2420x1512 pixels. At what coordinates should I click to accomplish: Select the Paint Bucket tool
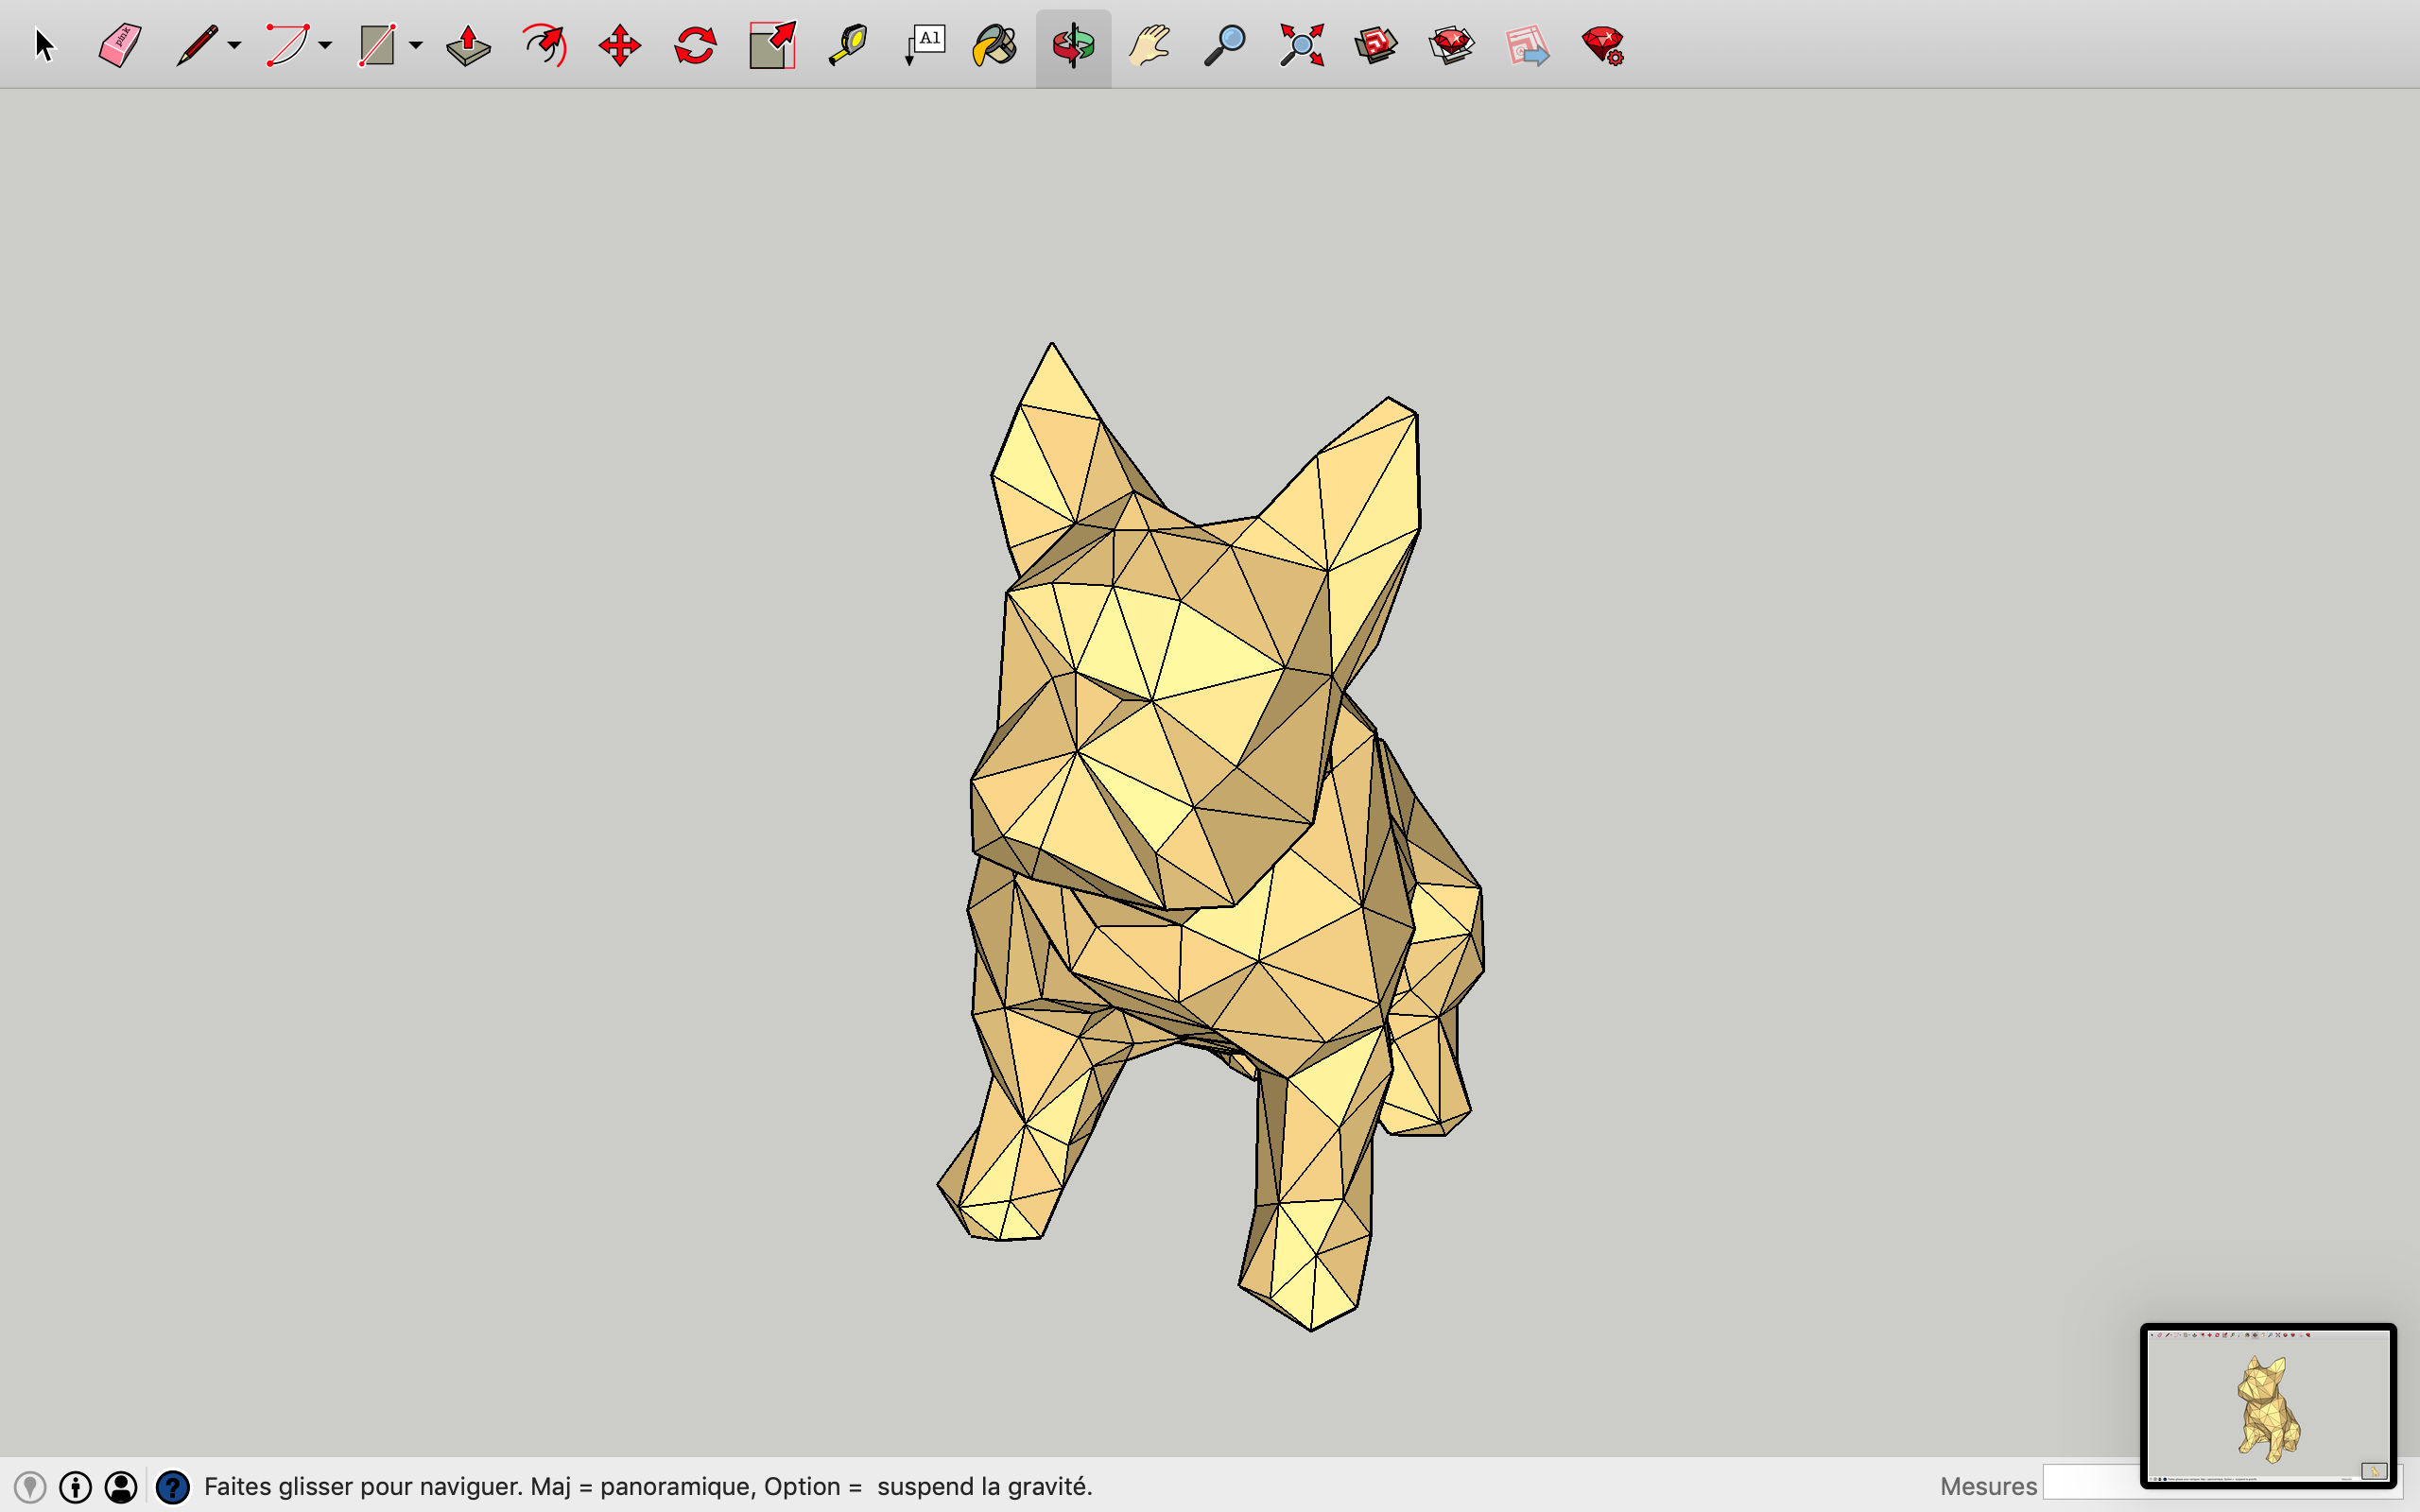point(995,46)
